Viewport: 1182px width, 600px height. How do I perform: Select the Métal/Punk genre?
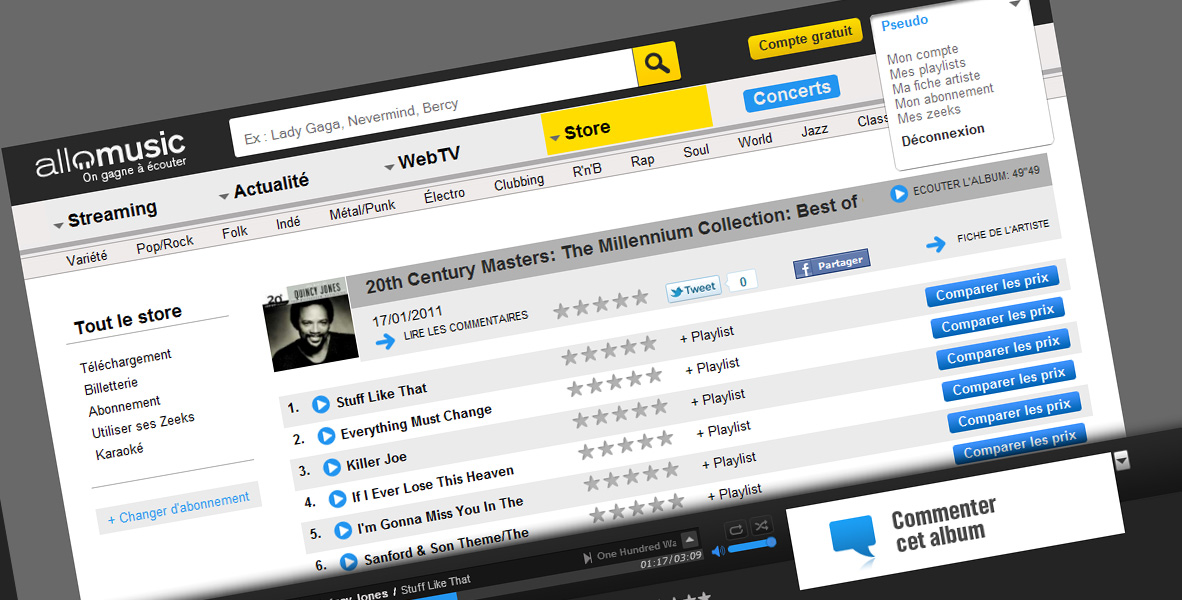click(x=363, y=210)
